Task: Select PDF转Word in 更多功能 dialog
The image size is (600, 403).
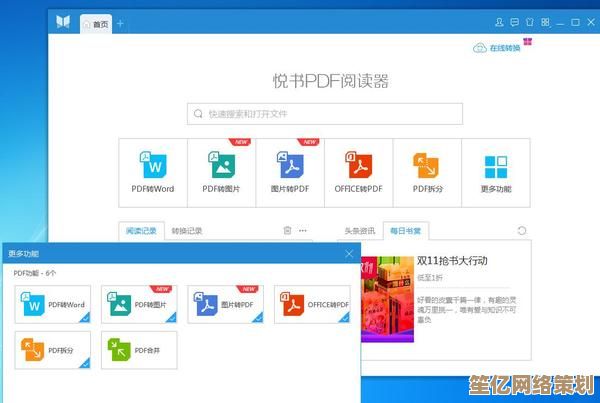Action: [53, 304]
